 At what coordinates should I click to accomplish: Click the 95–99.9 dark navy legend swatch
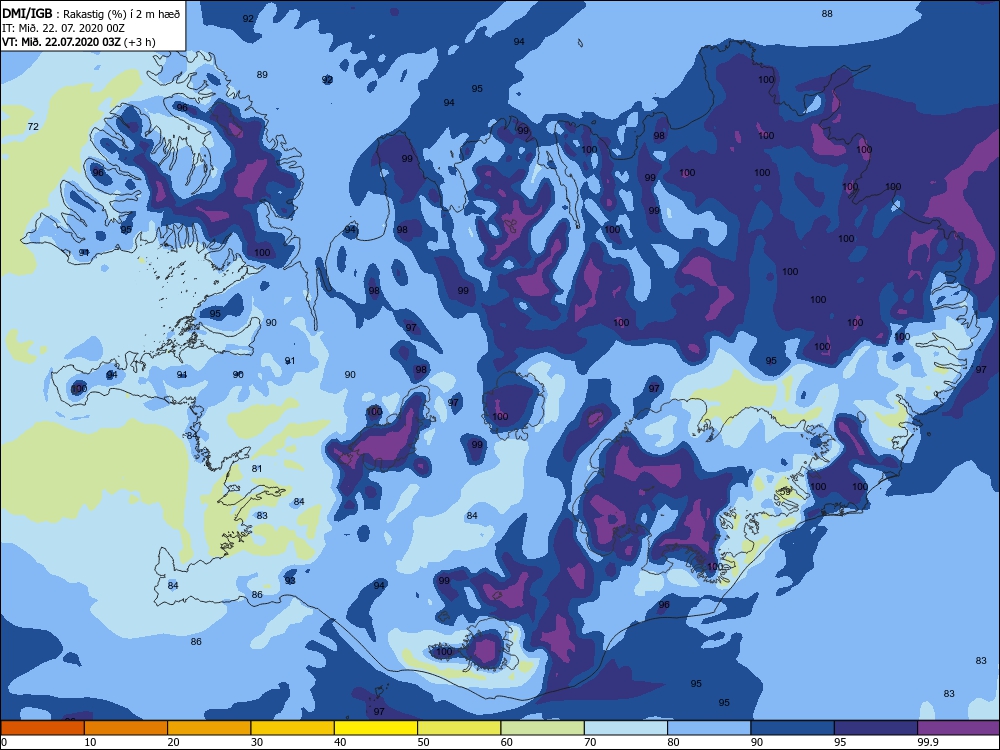click(876, 728)
